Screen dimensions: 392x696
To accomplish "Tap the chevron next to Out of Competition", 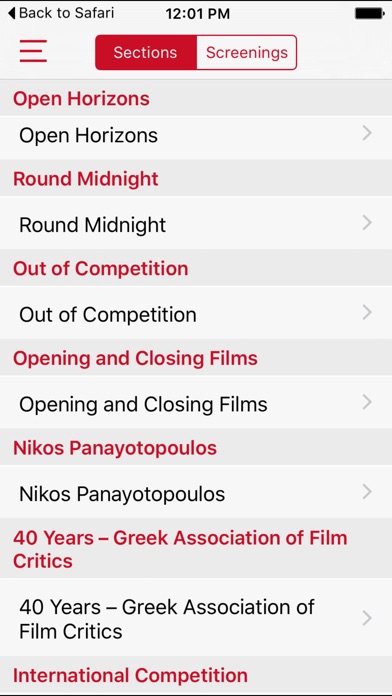I will (367, 312).
